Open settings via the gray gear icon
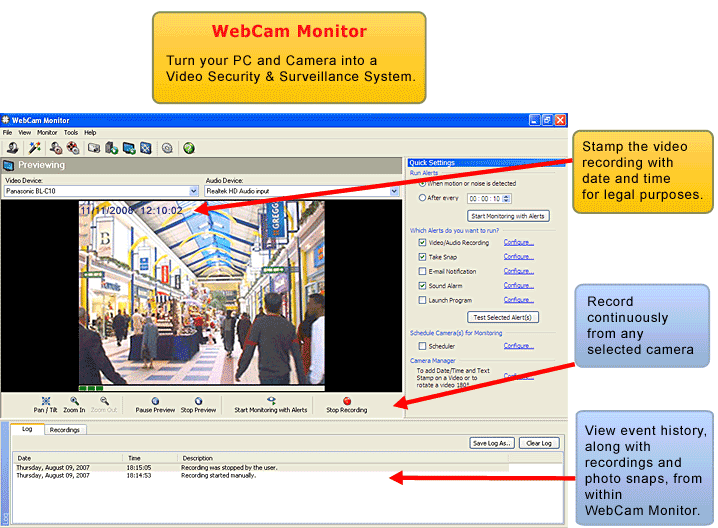The width and height of the screenshot is (718, 528). (168, 148)
